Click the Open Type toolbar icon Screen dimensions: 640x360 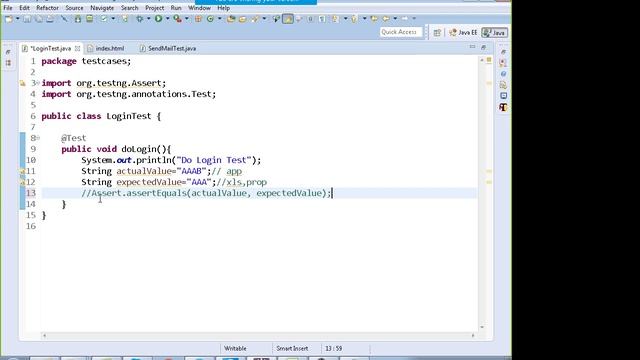(x=231, y=19)
